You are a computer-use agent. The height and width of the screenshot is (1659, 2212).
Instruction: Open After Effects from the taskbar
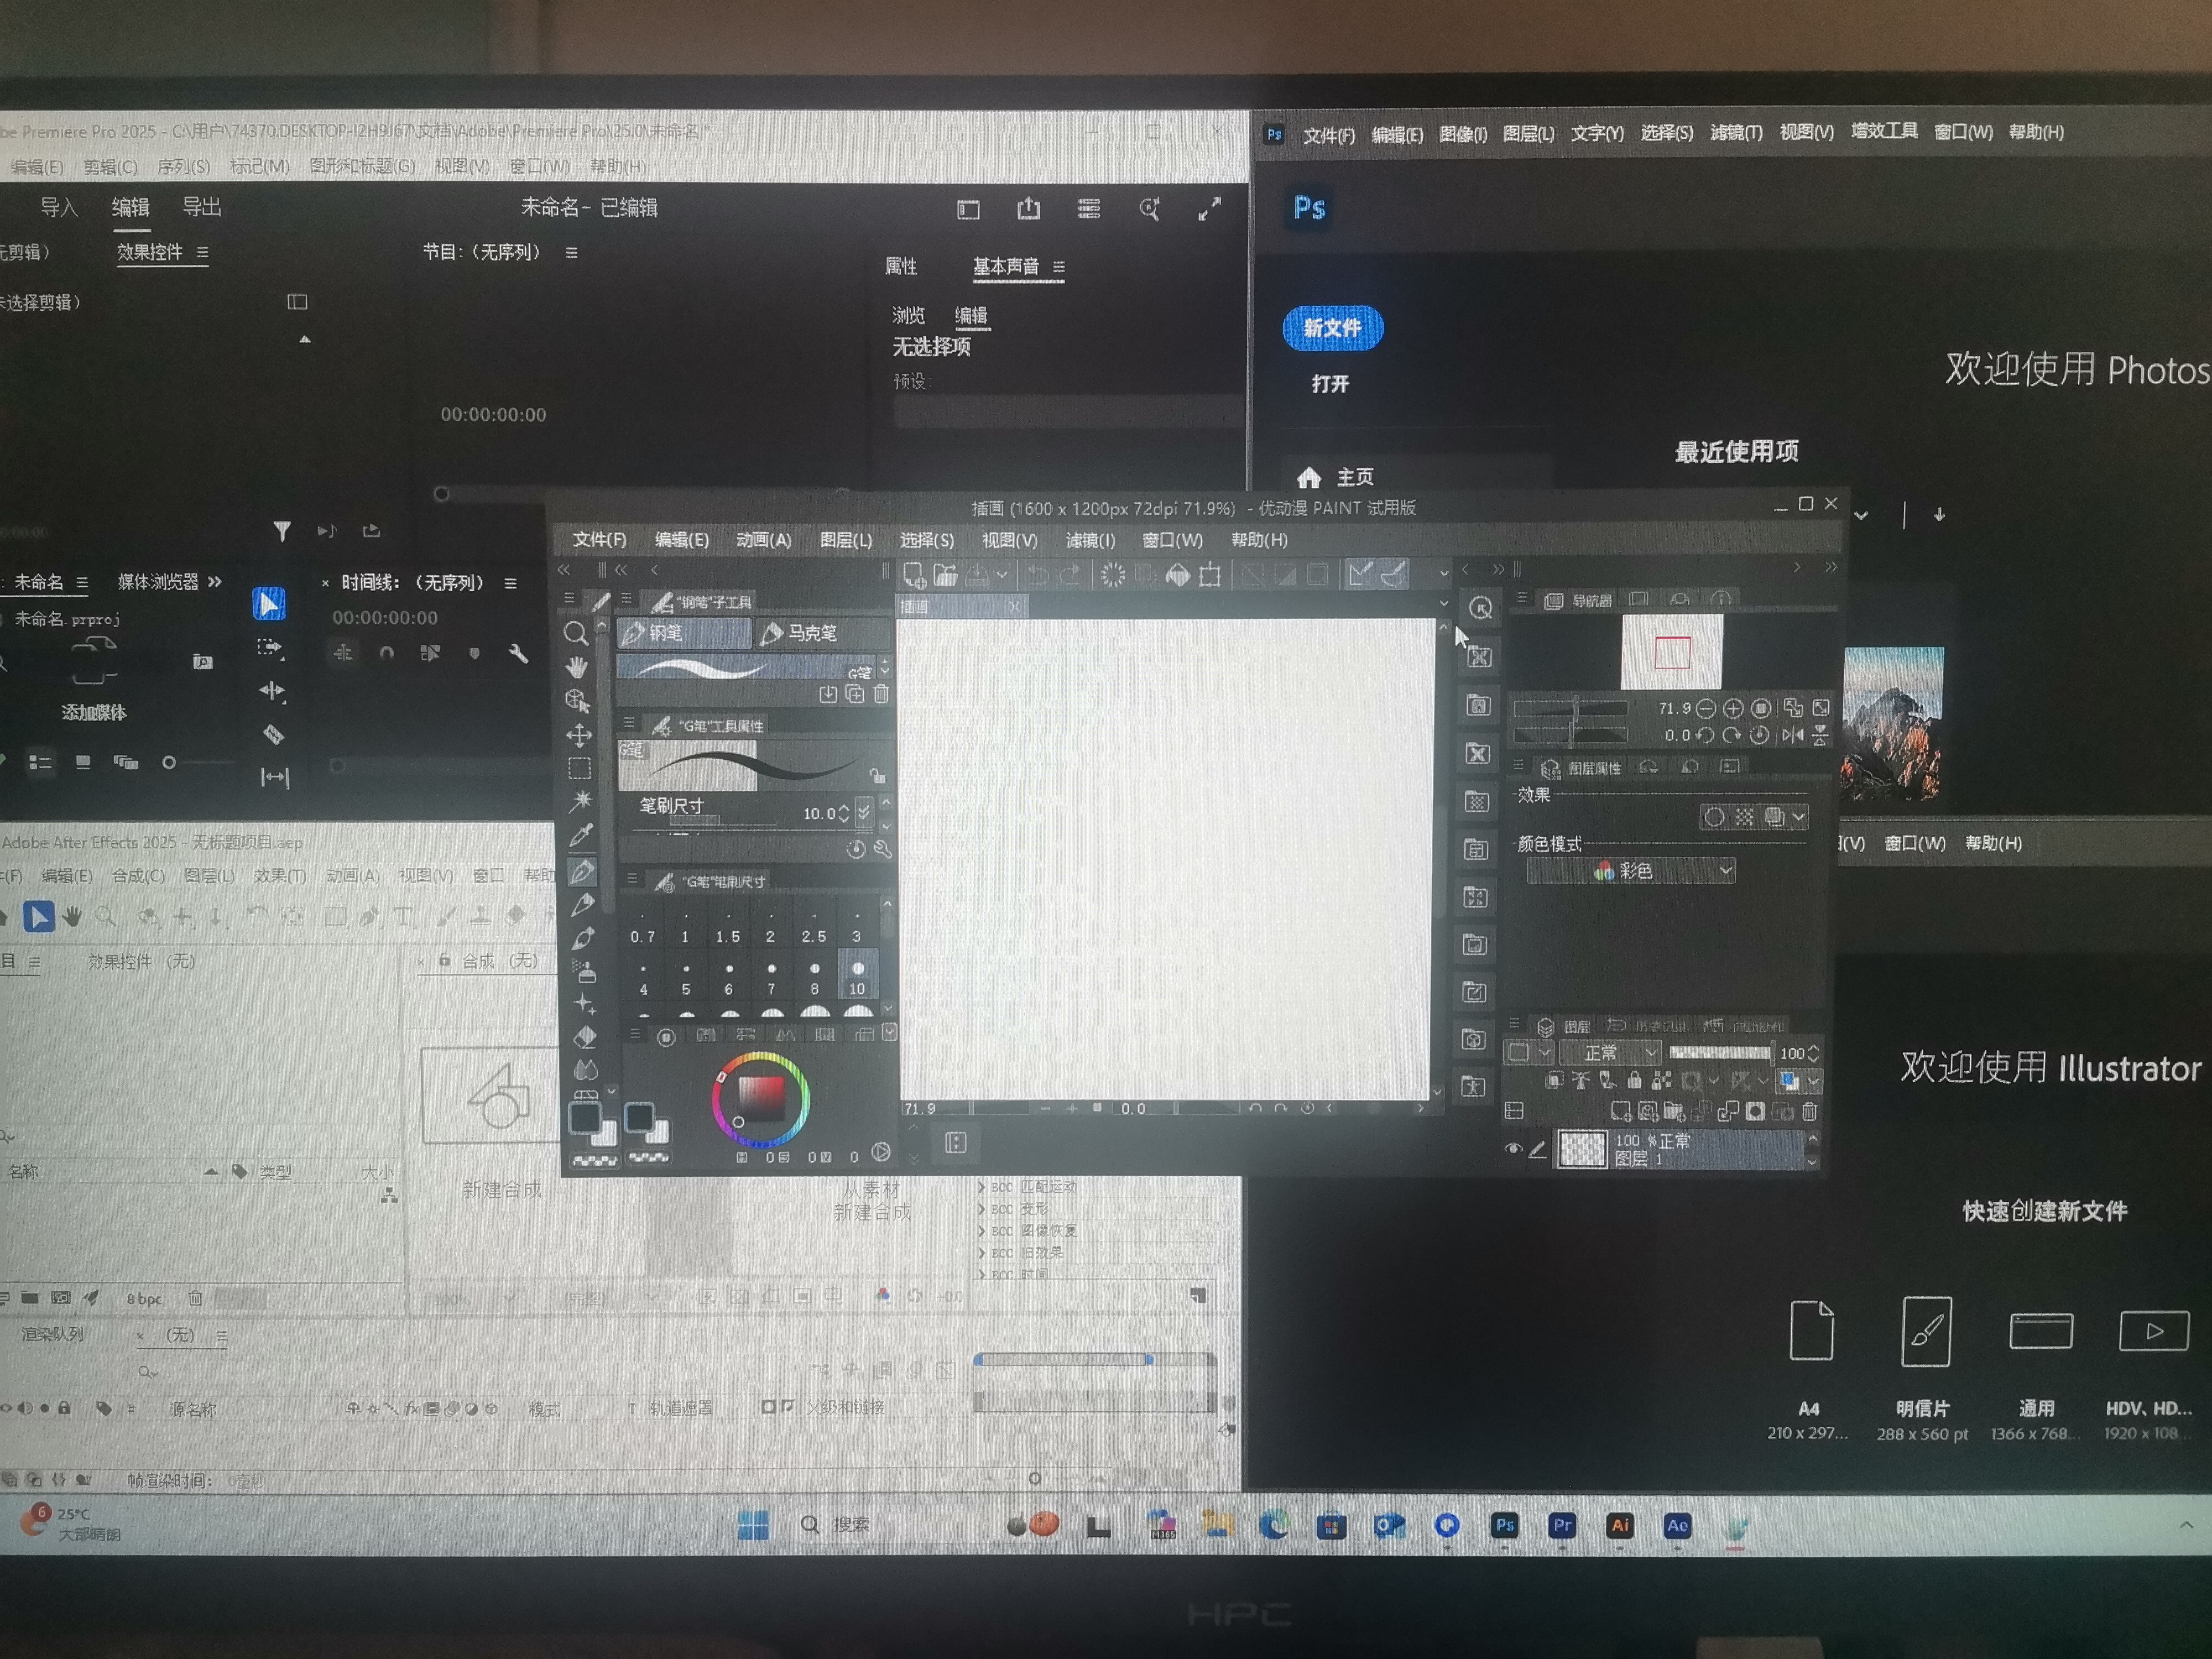pos(1678,1526)
